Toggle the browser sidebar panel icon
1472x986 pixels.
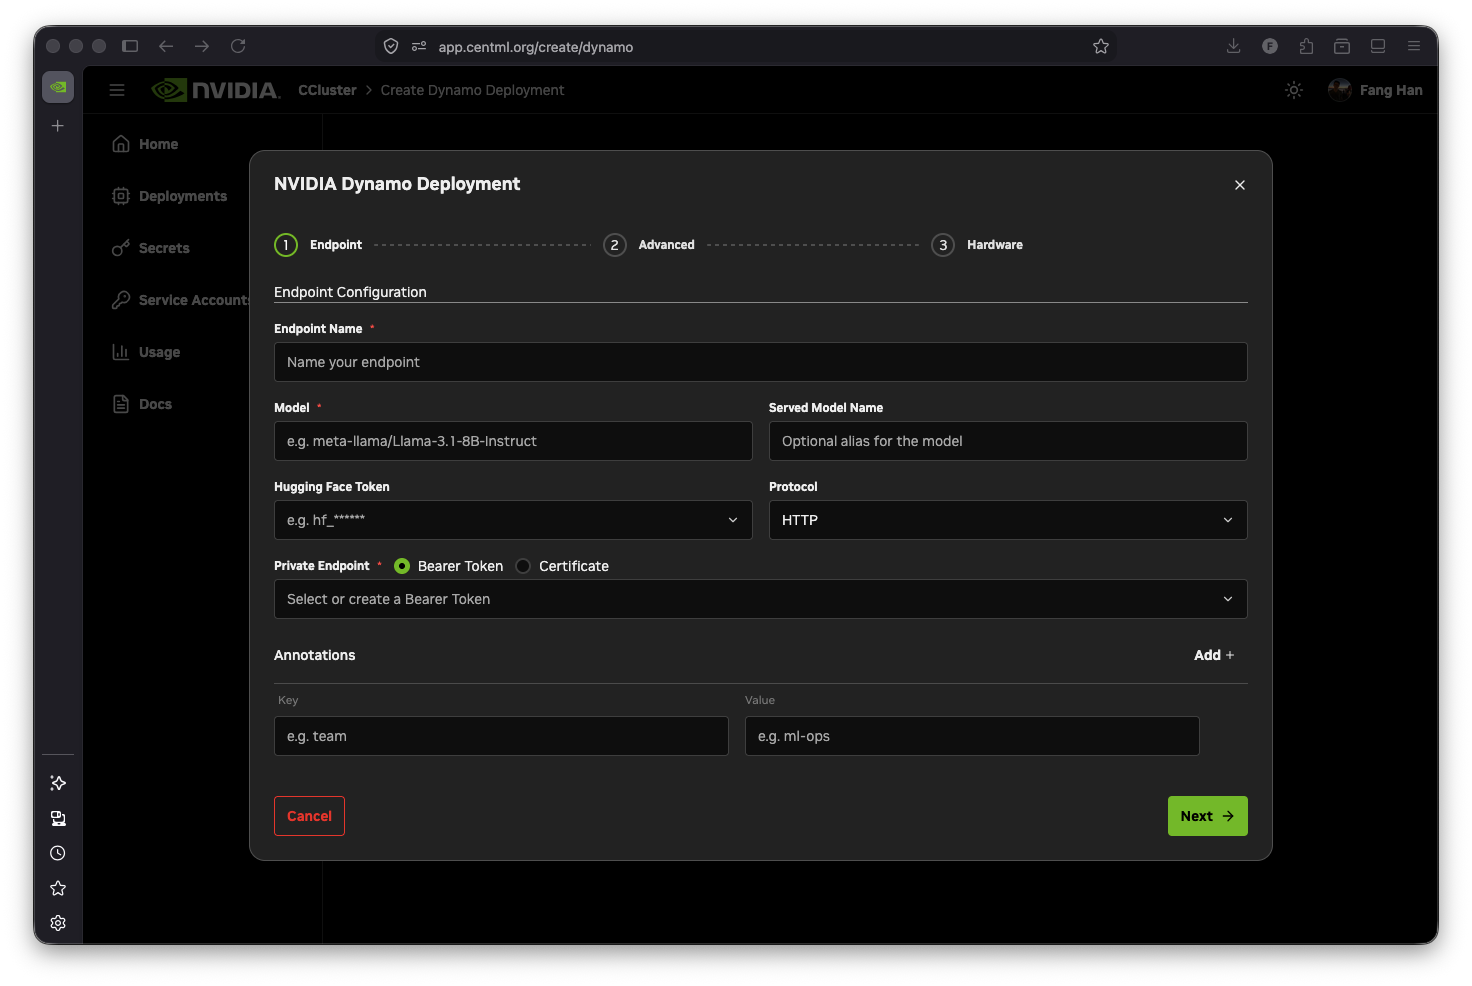tap(130, 46)
